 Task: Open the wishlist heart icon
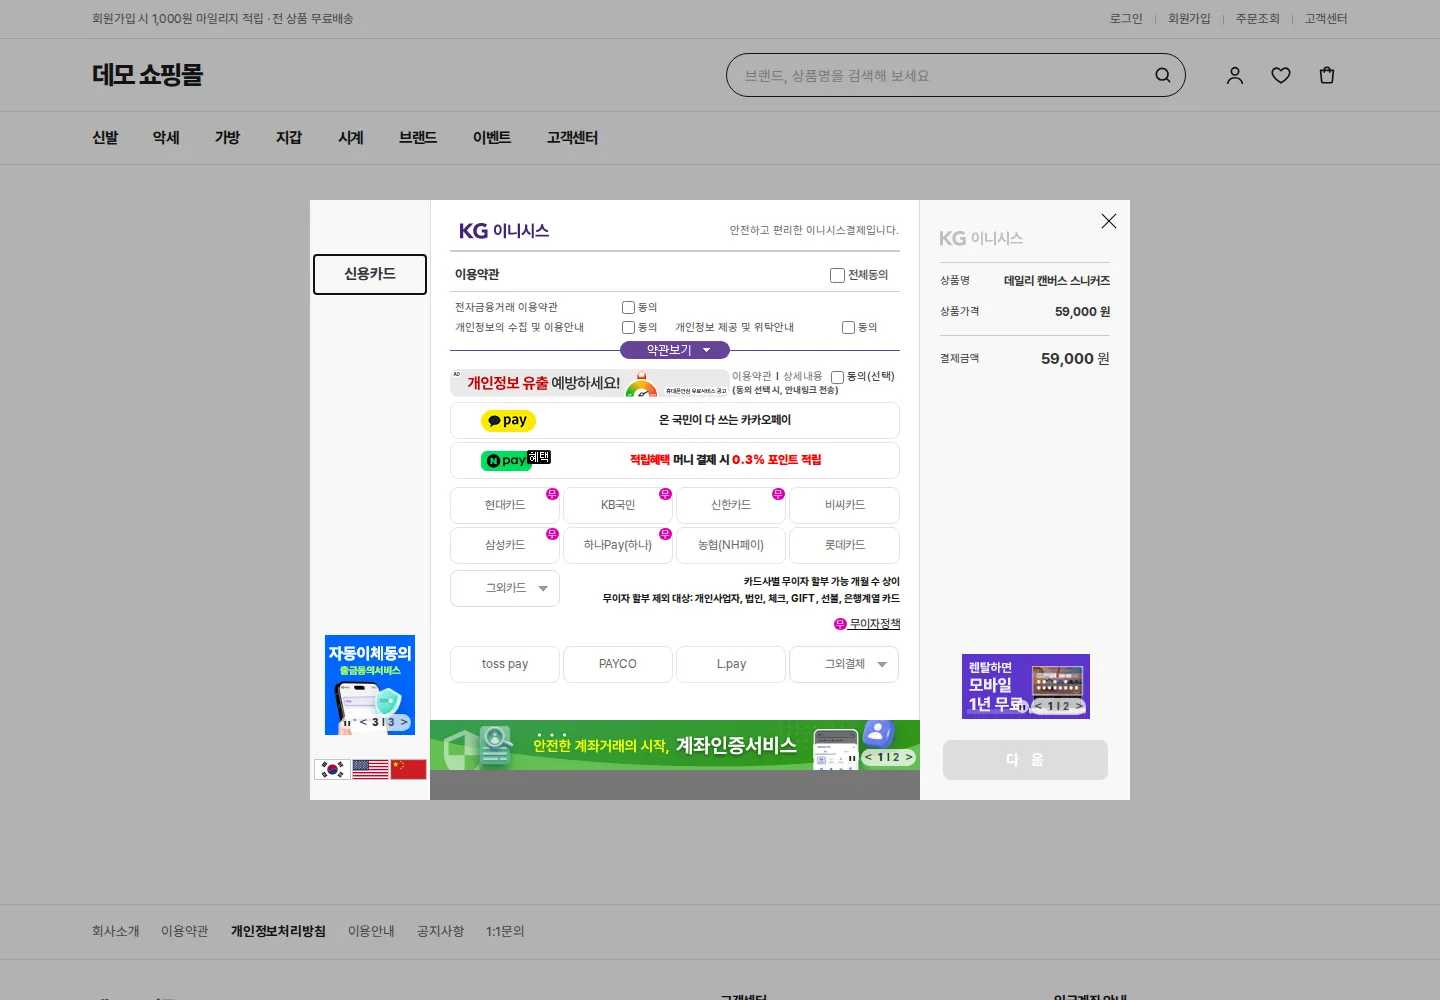(1281, 75)
